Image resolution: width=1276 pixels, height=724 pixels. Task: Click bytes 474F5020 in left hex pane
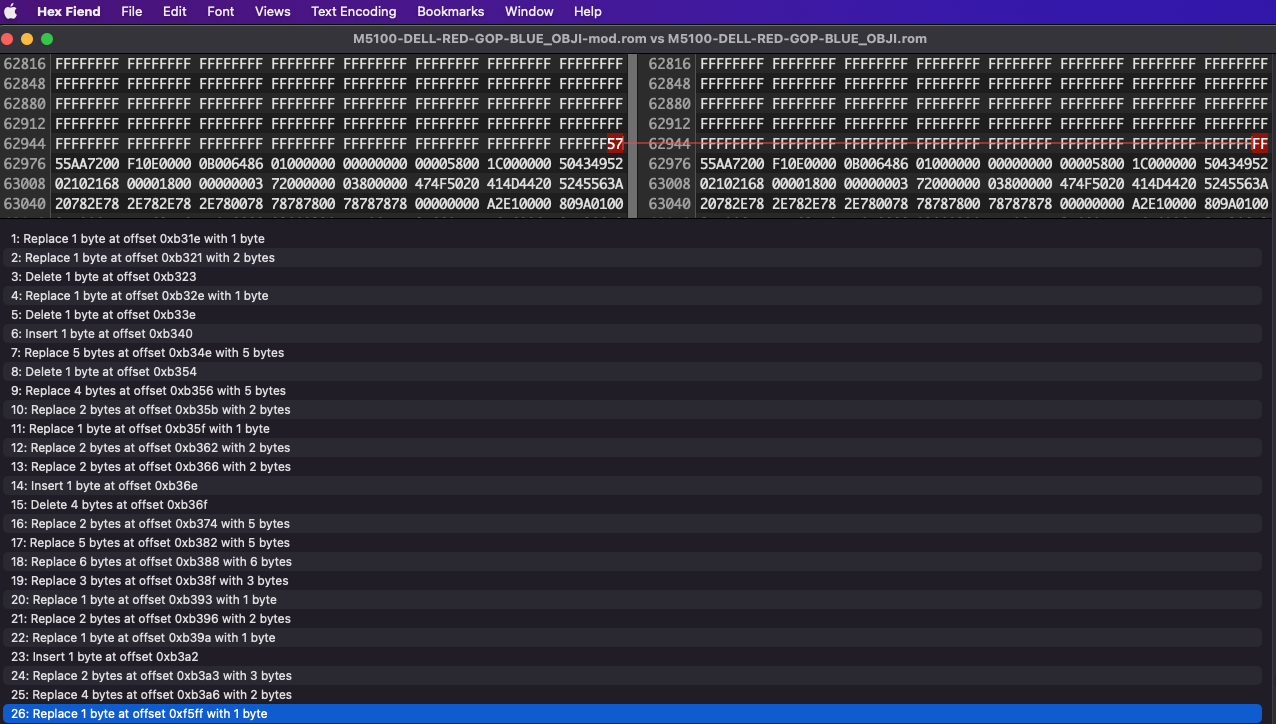click(447, 184)
